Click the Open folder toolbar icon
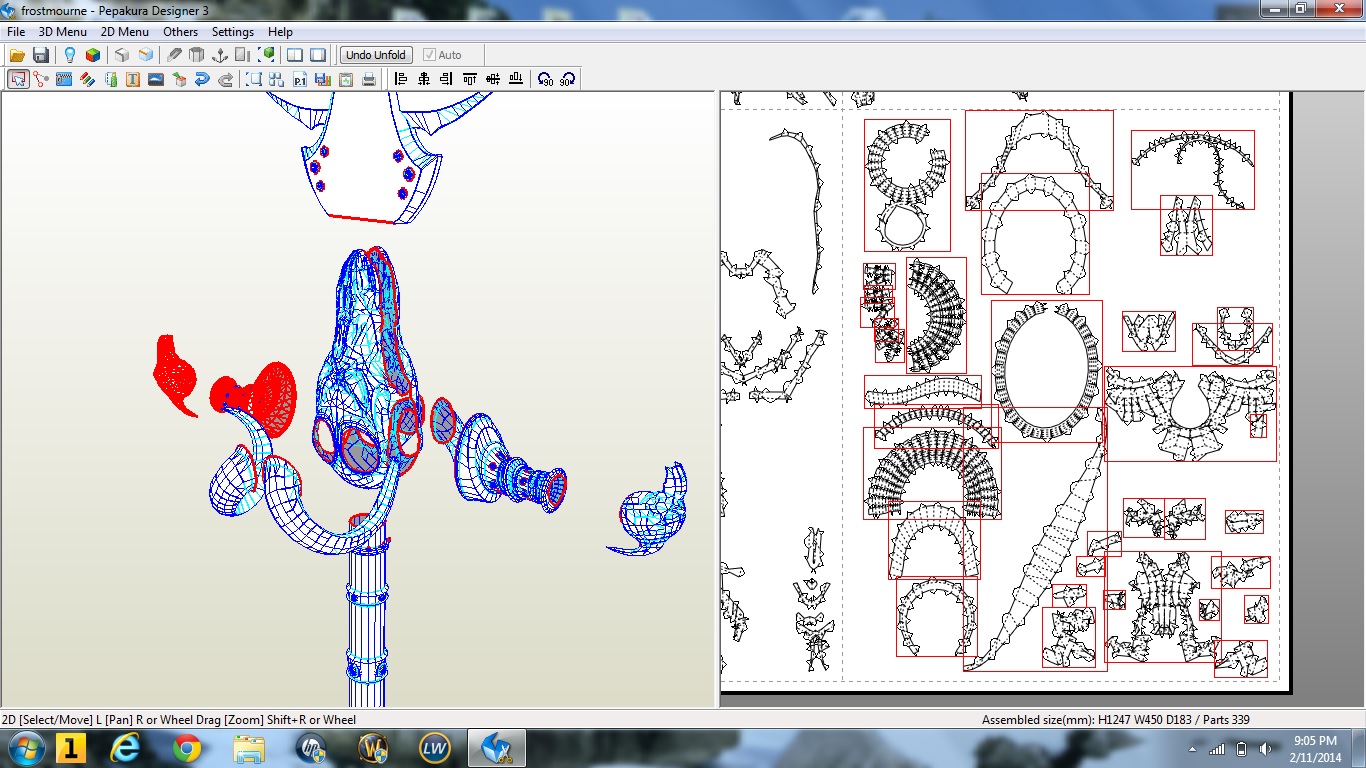The width and height of the screenshot is (1366, 768). point(17,55)
